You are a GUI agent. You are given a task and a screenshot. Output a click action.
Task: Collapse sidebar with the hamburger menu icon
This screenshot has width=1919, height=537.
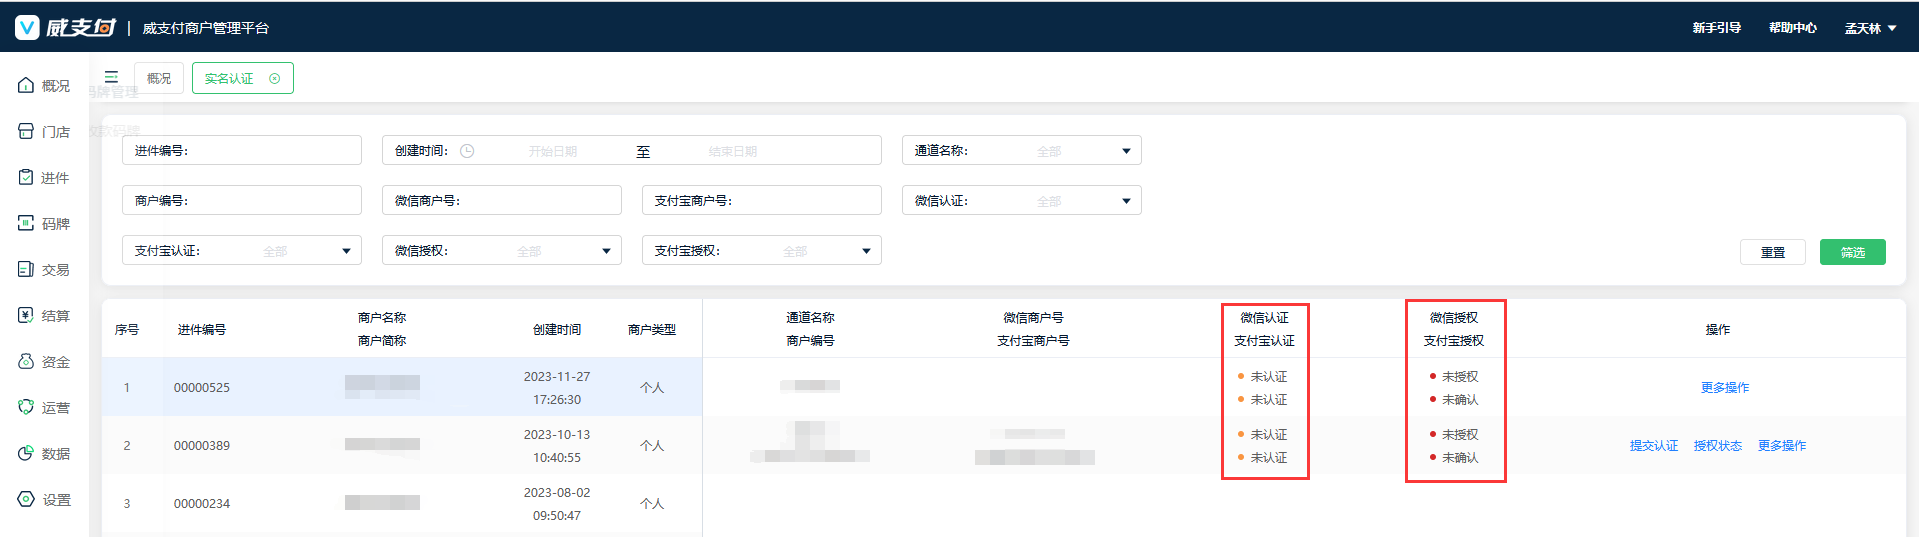pos(111,77)
